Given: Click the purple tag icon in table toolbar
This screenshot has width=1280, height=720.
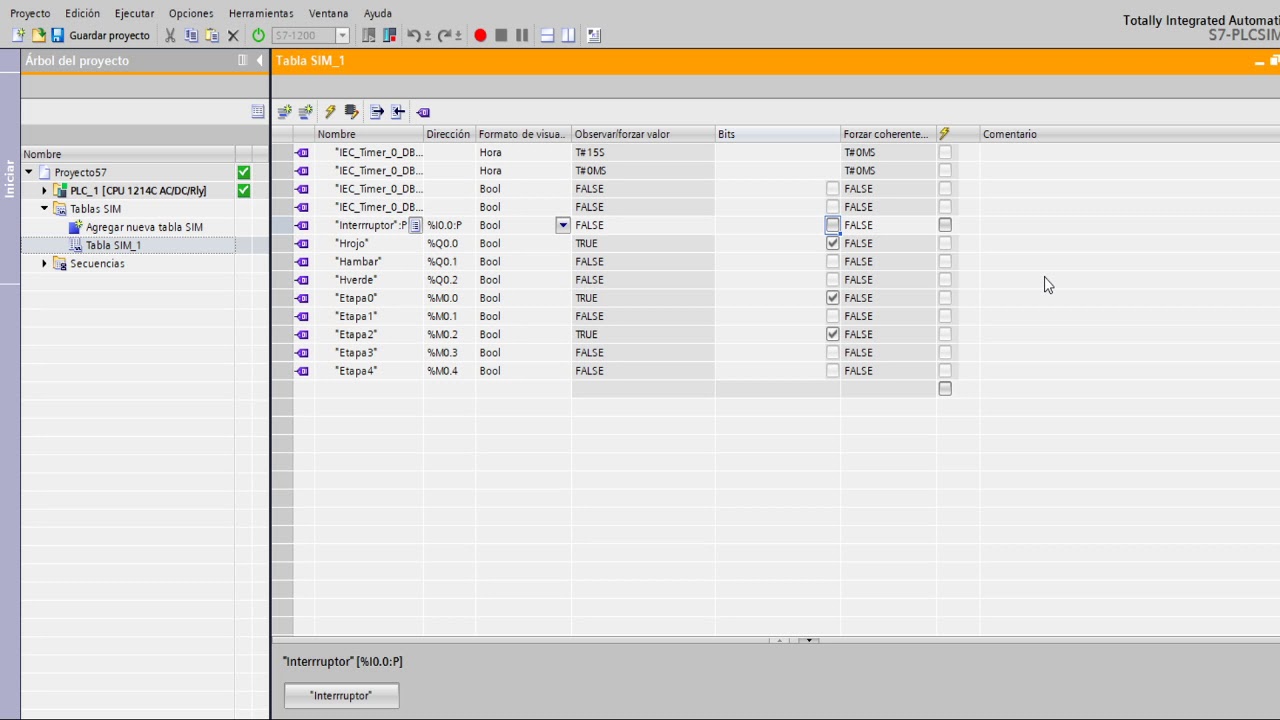Looking at the screenshot, I should click(423, 112).
